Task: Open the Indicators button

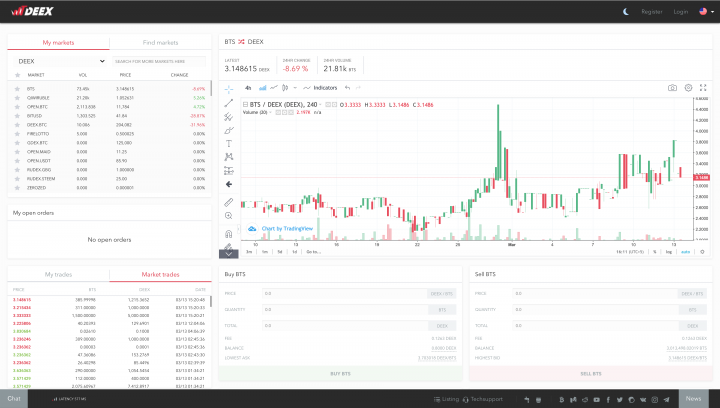Action: coord(321,88)
